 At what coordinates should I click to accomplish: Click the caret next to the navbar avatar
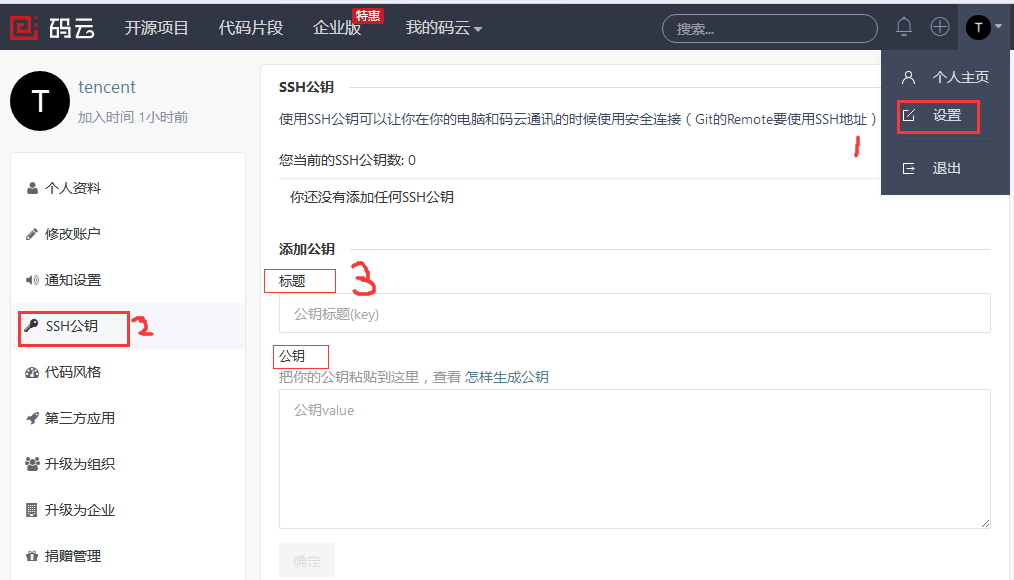pyautogui.click(x=998, y=27)
